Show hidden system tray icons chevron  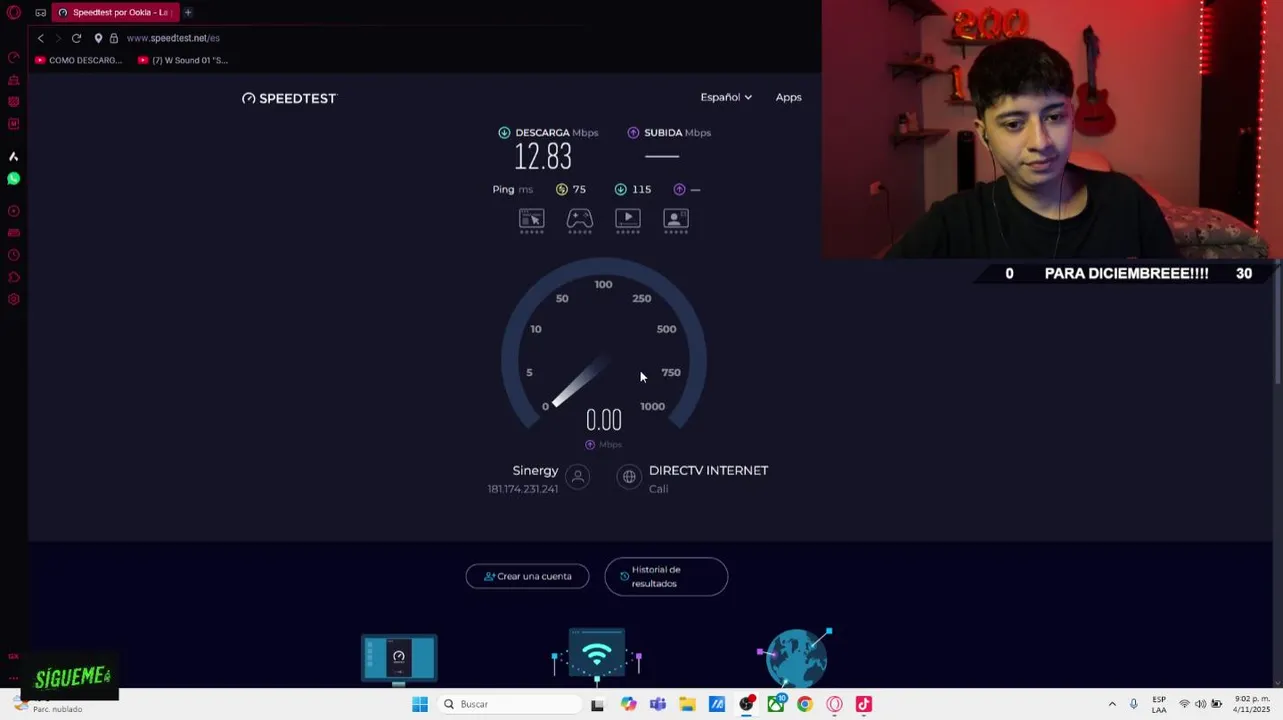[x=1112, y=704]
